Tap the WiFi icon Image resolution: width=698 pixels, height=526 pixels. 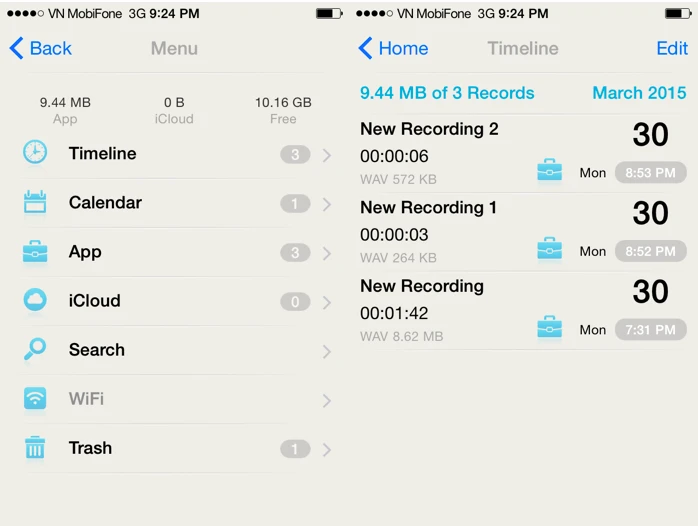pos(35,399)
